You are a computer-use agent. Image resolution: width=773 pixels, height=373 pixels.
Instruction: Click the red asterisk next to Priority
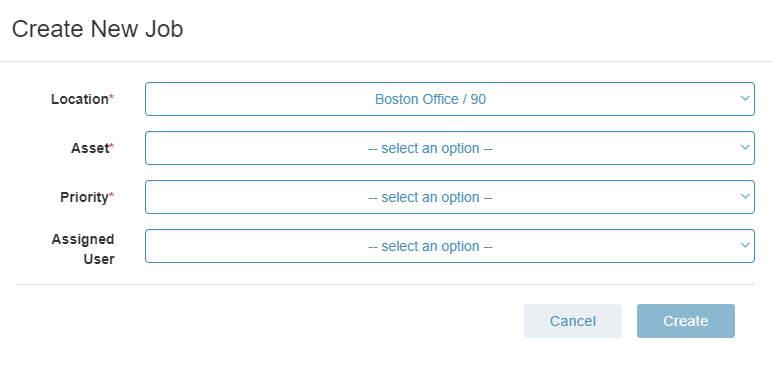click(111, 196)
